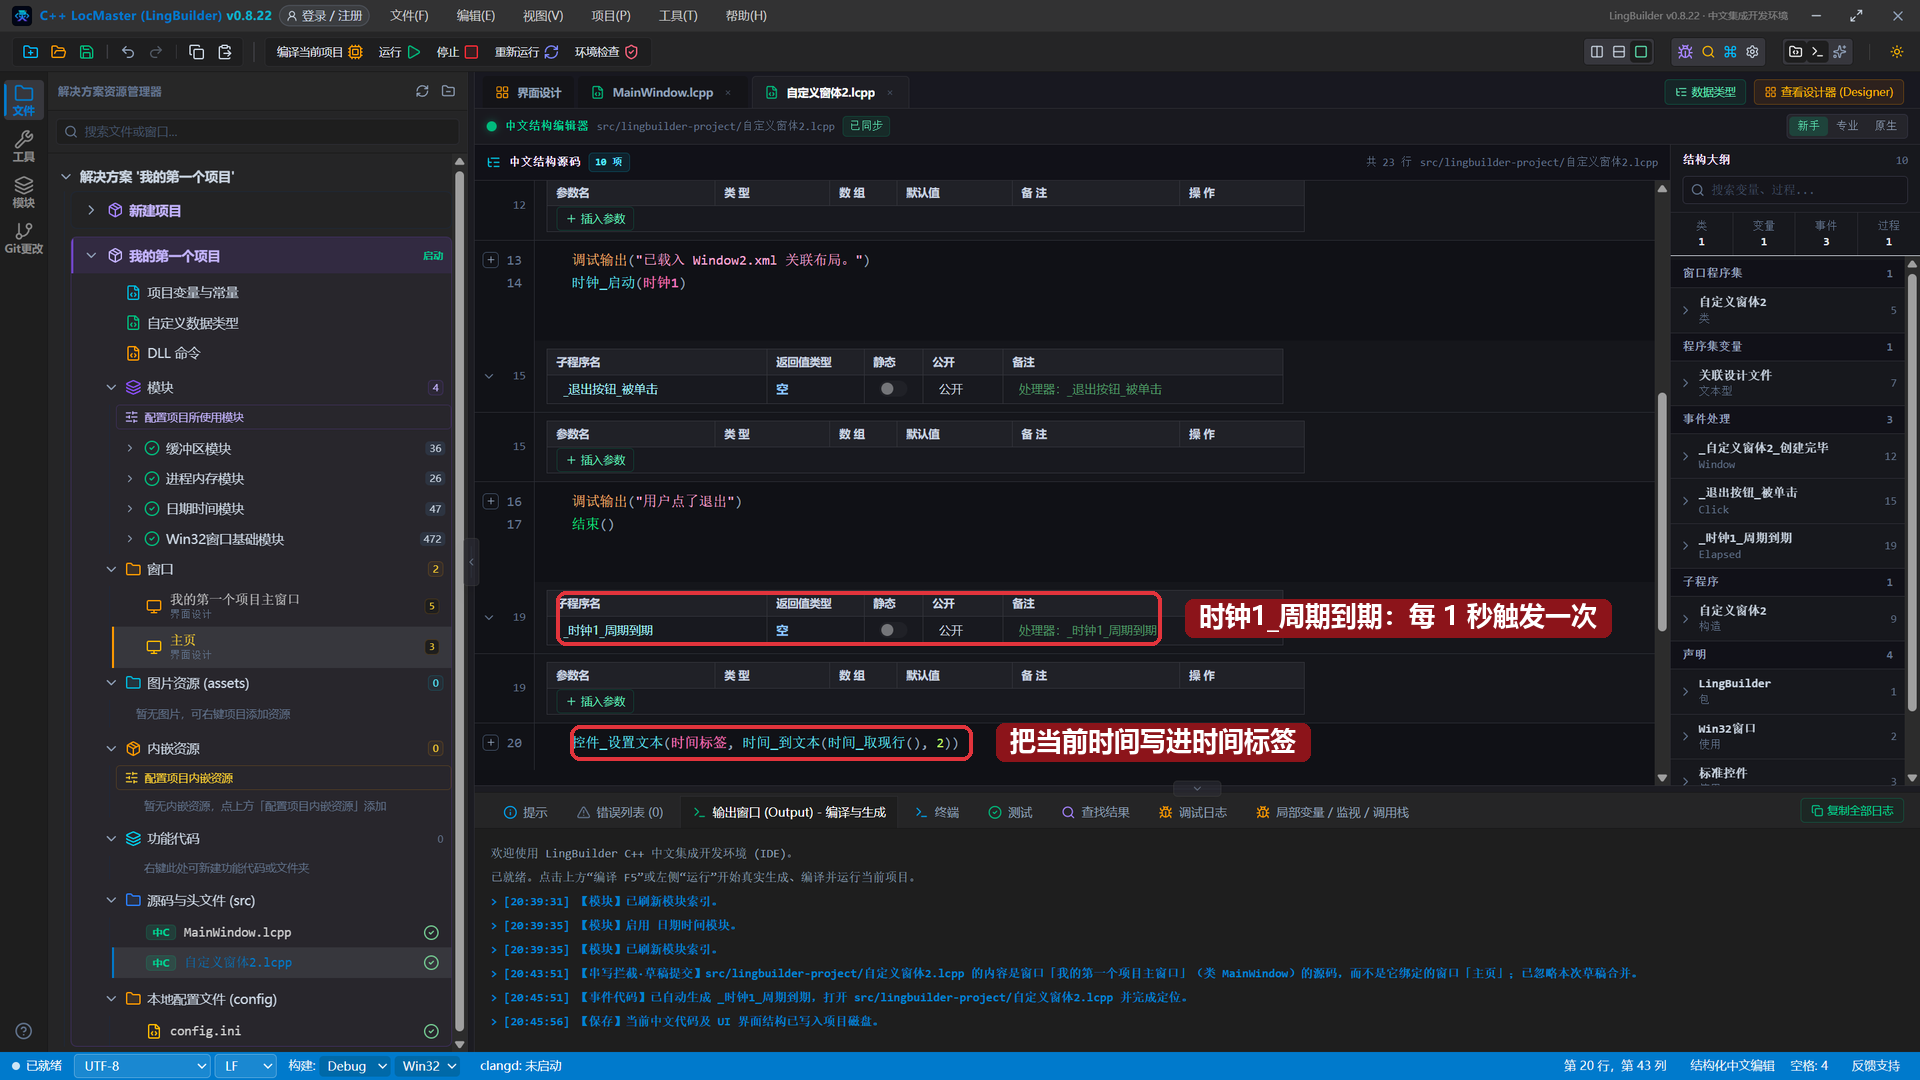Switch to the 调试日志 output tab

[x=1192, y=812]
